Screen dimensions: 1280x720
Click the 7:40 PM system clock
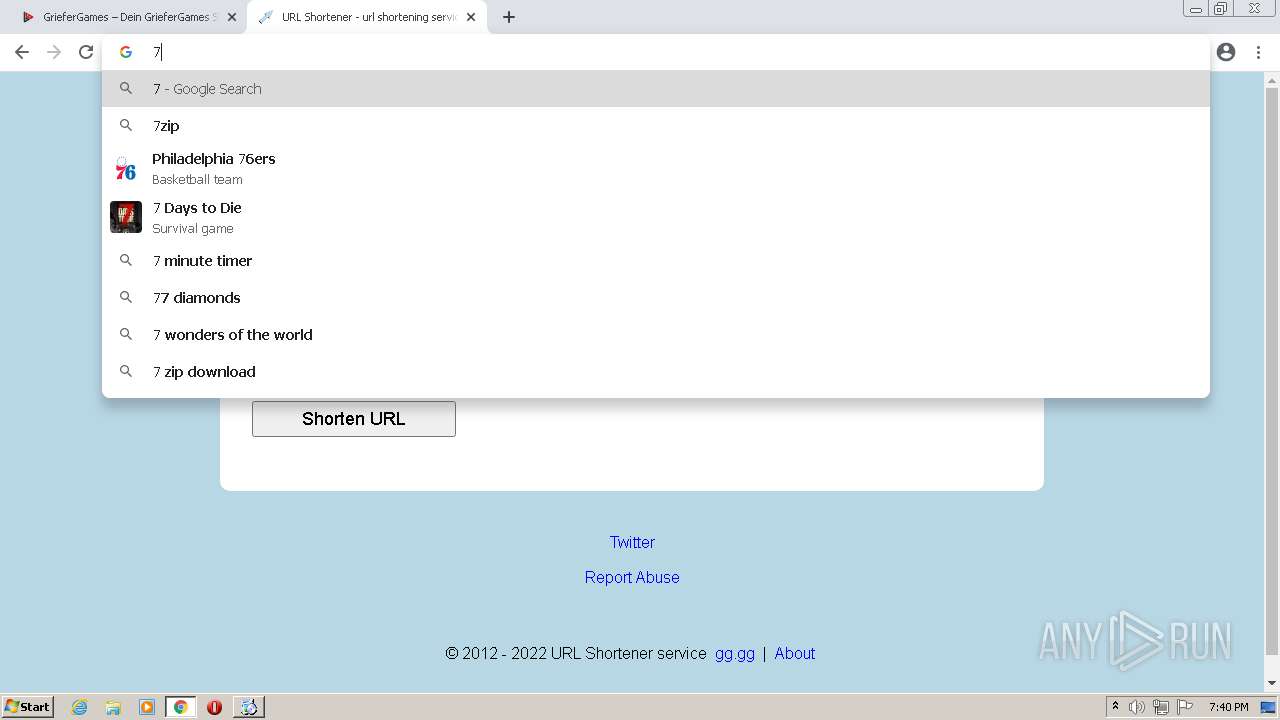1228,707
